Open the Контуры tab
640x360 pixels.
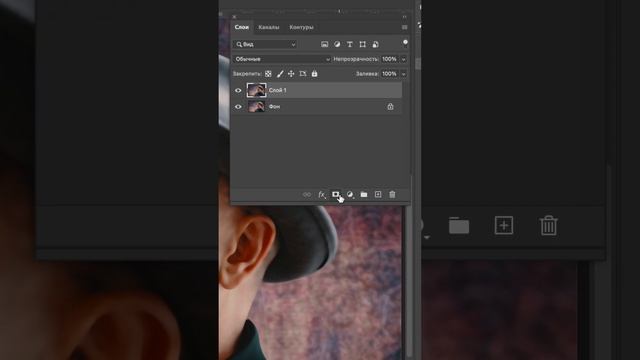click(x=301, y=27)
